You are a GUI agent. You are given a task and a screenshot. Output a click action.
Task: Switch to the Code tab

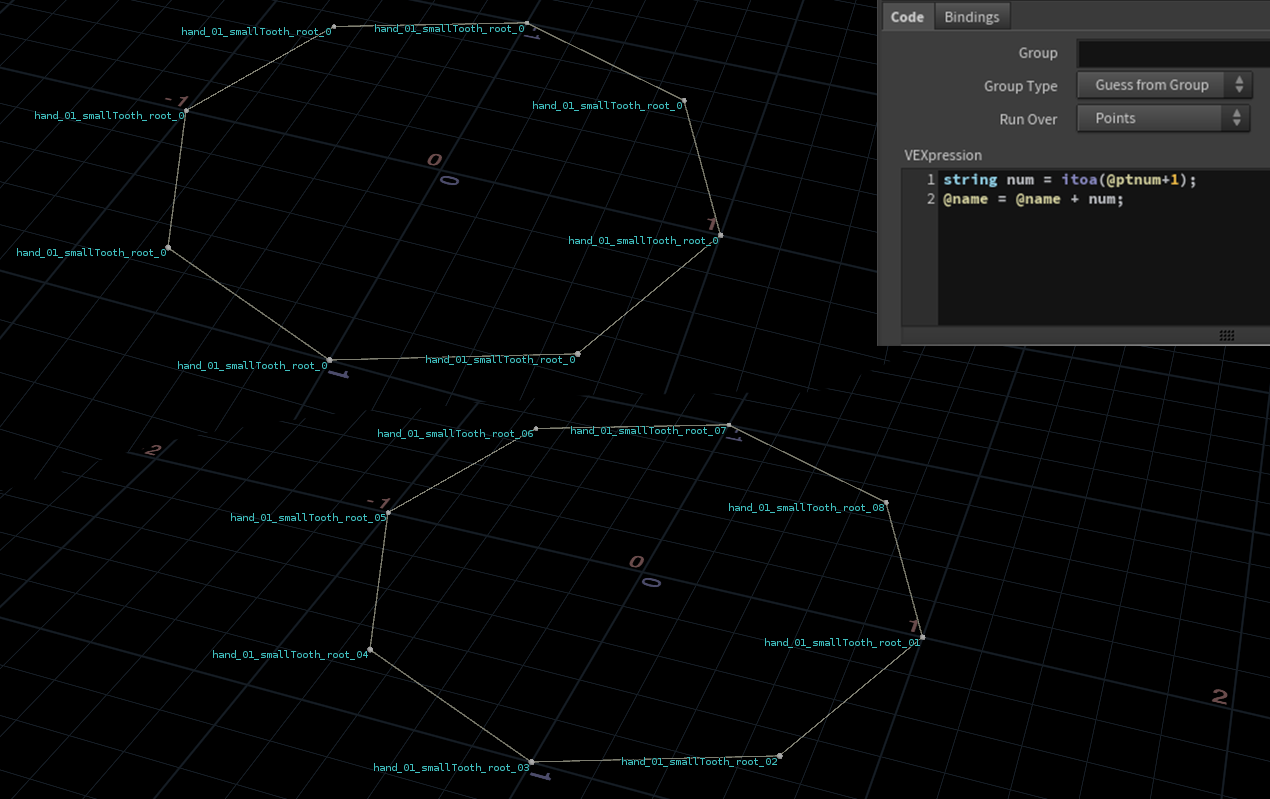coord(907,17)
